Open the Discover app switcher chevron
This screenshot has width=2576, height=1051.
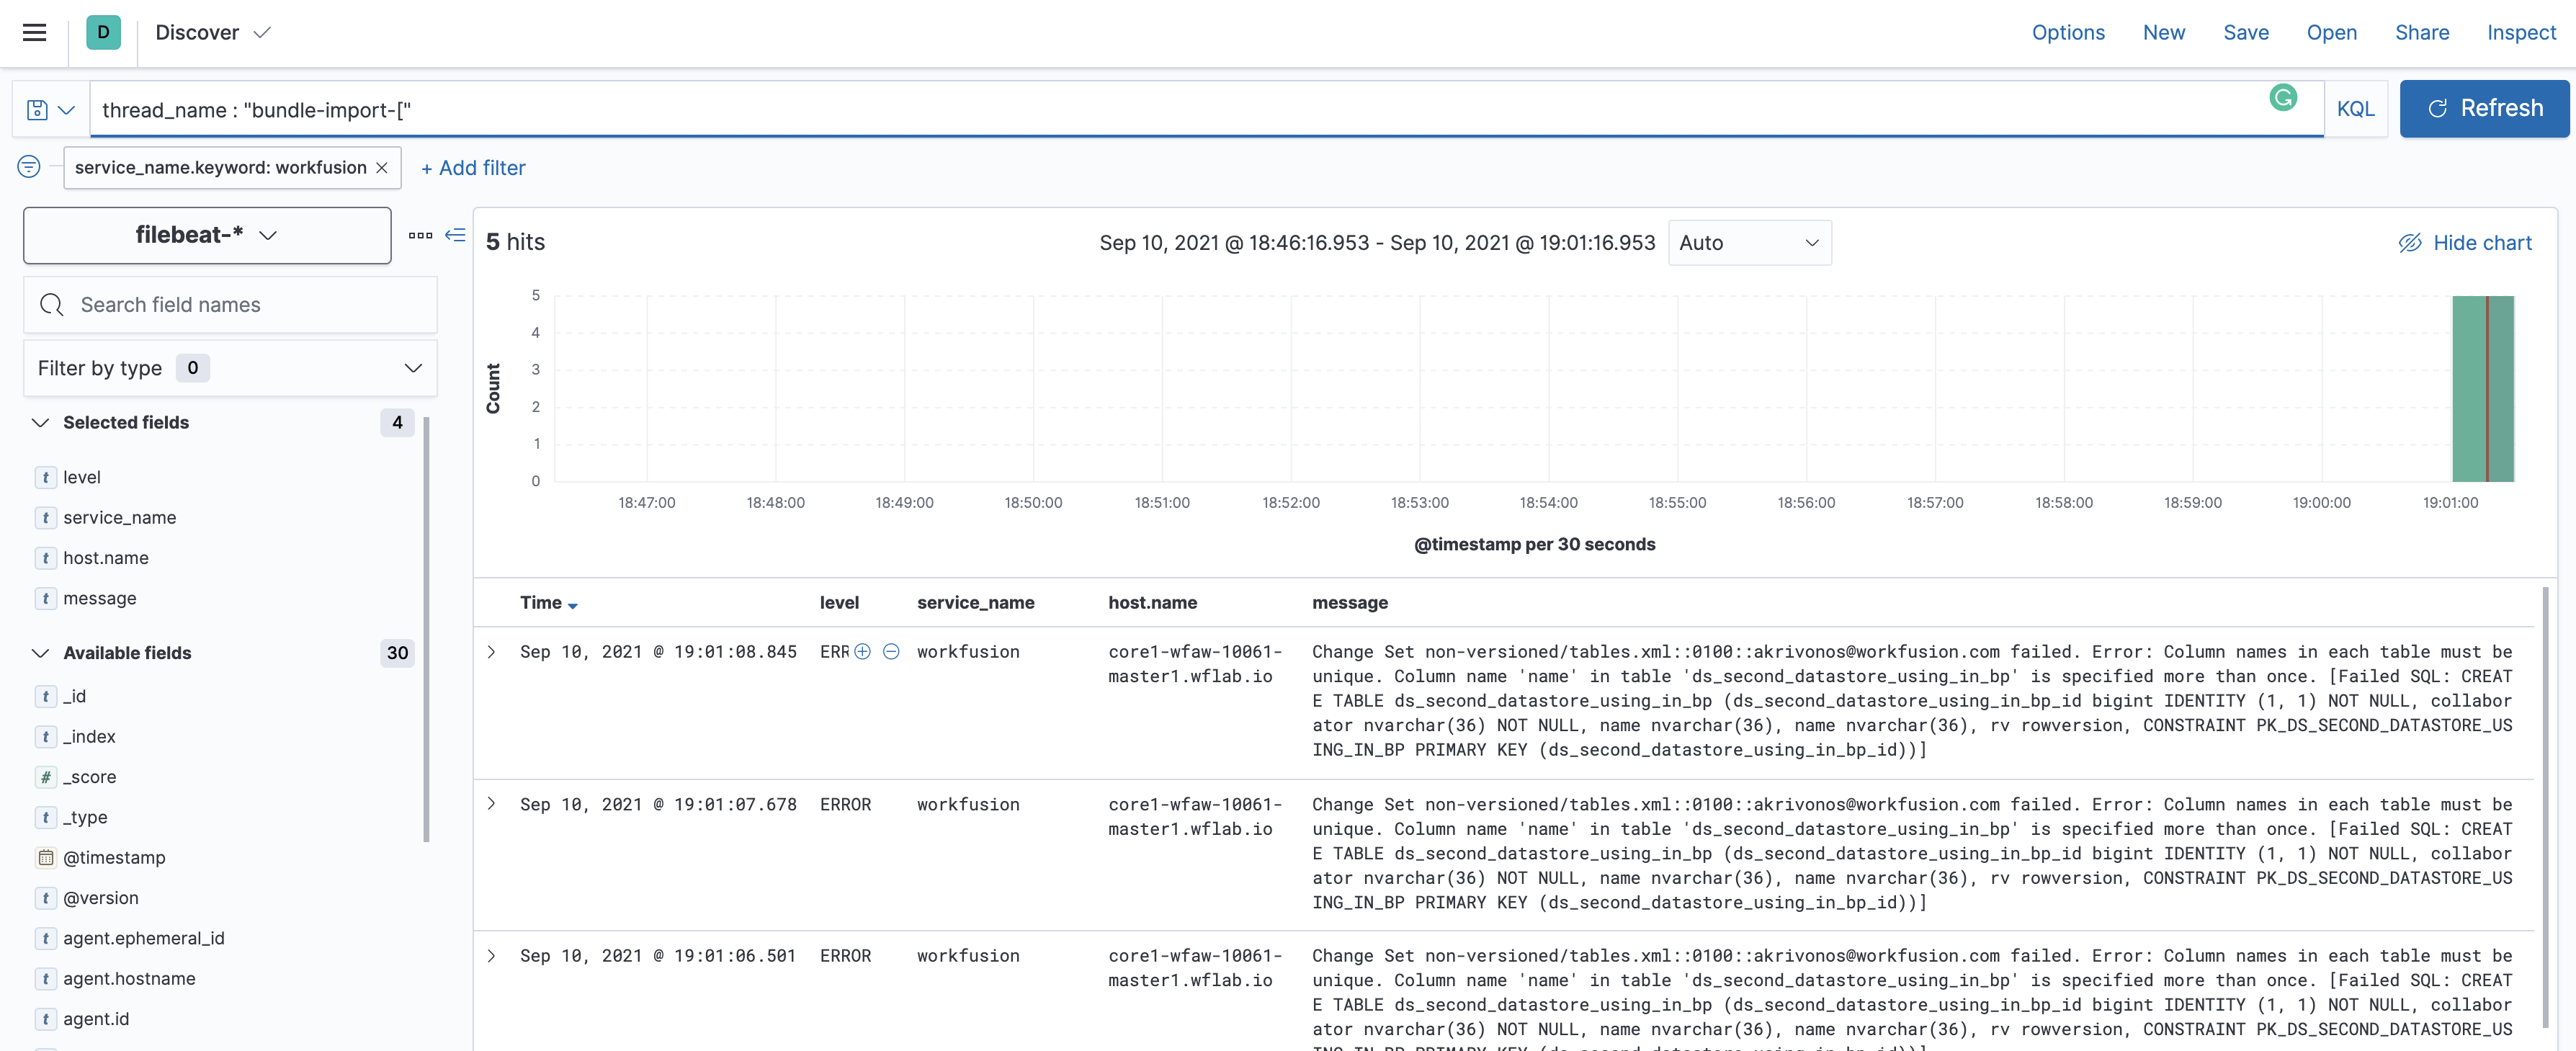click(262, 33)
